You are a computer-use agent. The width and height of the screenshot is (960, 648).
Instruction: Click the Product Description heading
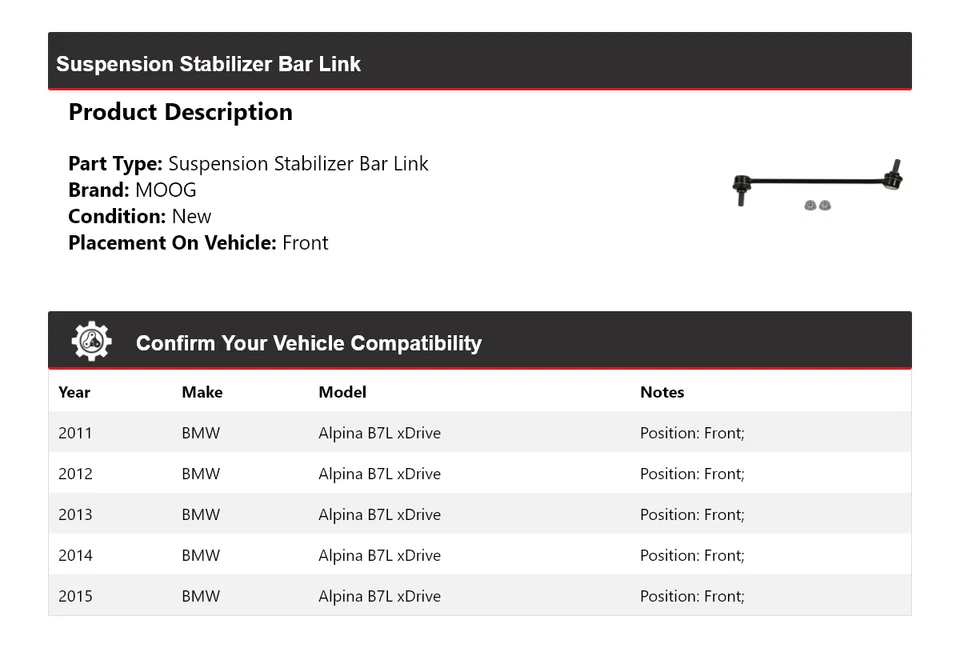pos(180,112)
